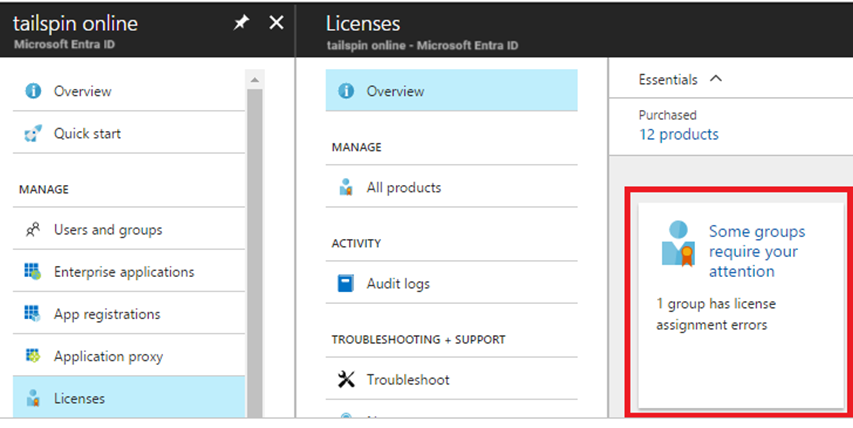
Task: Click the App registrations grid icon
Action: pyautogui.click(x=33, y=314)
